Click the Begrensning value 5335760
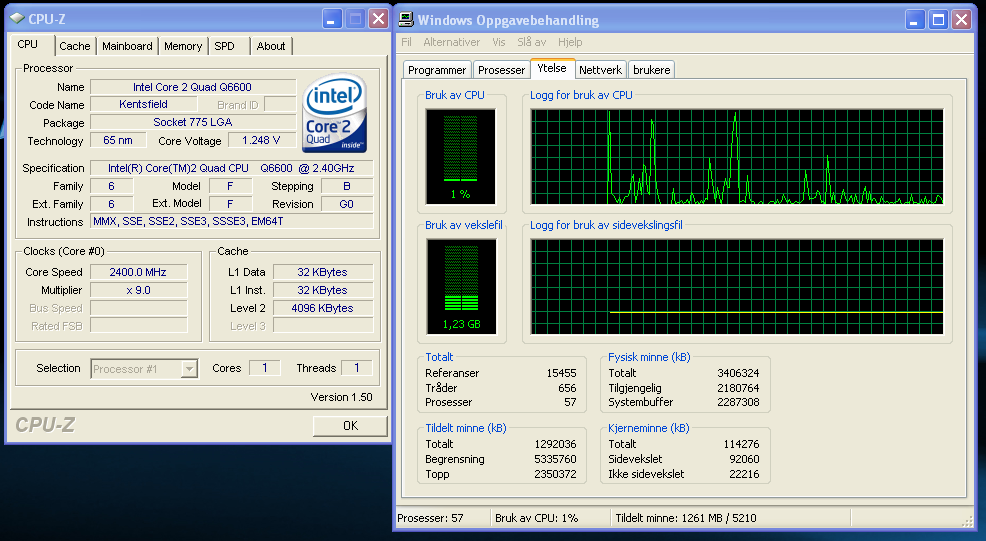The width and height of the screenshot is (986, 541). [x=555, y=459]
